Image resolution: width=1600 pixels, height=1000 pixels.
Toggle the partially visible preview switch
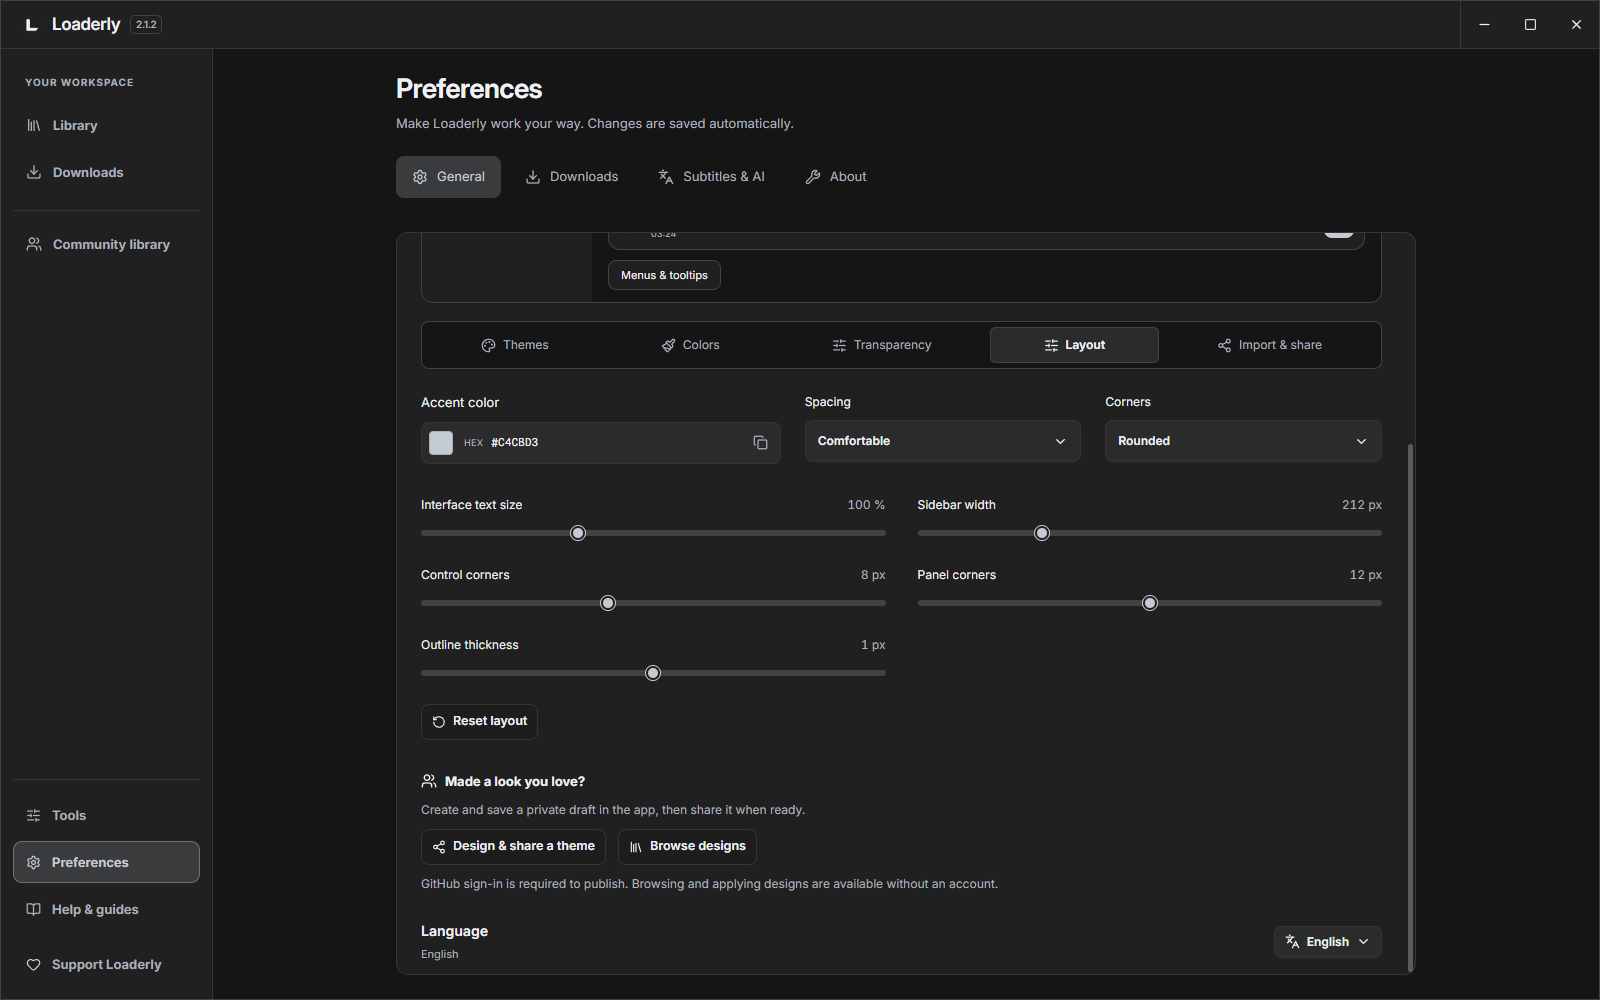pyautogui.click(x=1339, y=234)
